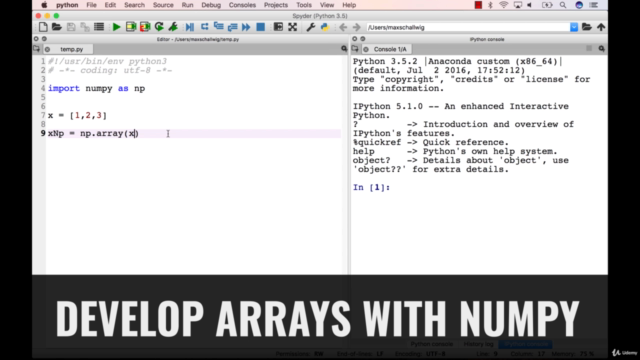The width and height of the screenshot is (640, 360).
Task: Run the file with the green play icon
Action: 116,27
